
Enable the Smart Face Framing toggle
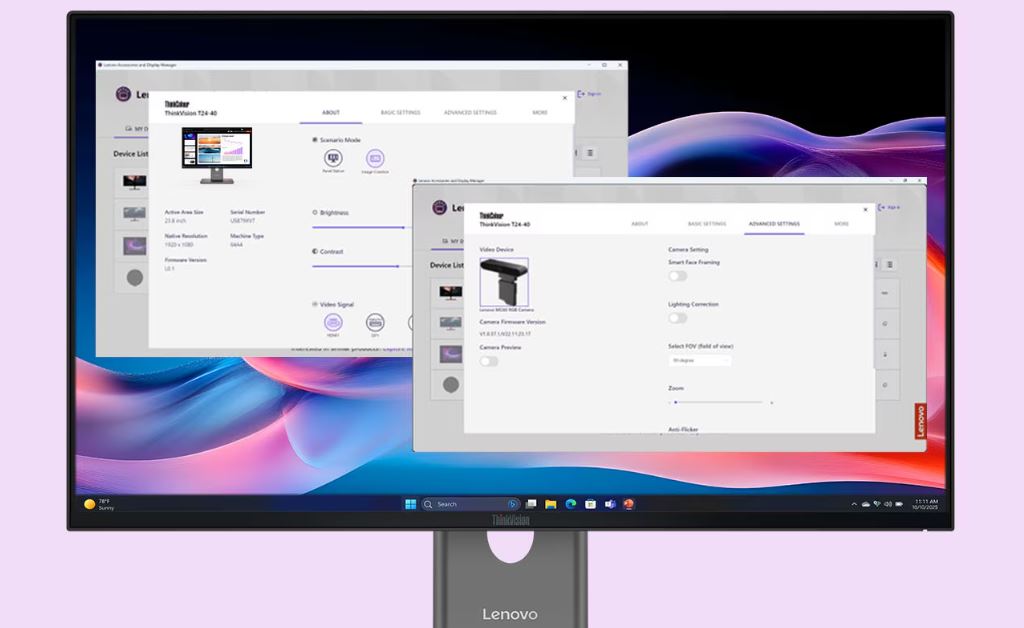(x=678, y=276)
